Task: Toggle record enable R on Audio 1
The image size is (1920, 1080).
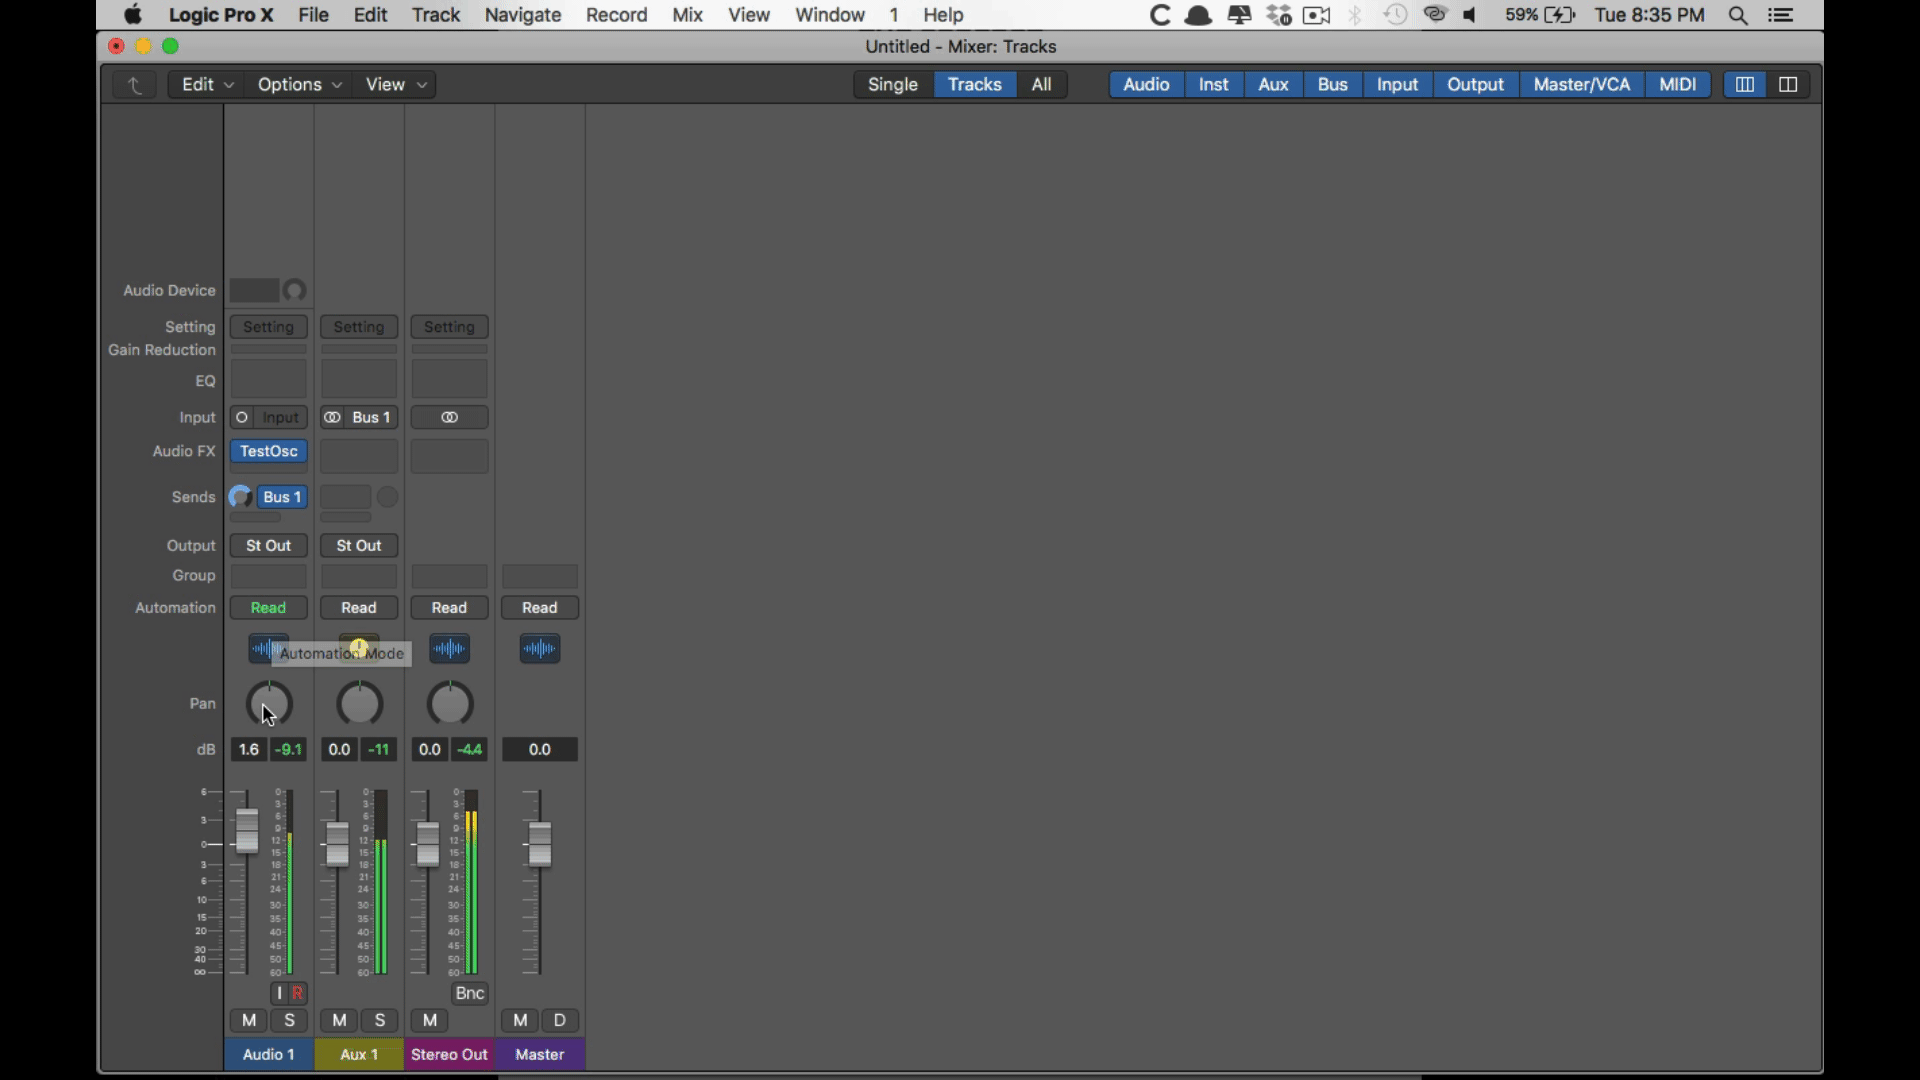Action: 298,993
